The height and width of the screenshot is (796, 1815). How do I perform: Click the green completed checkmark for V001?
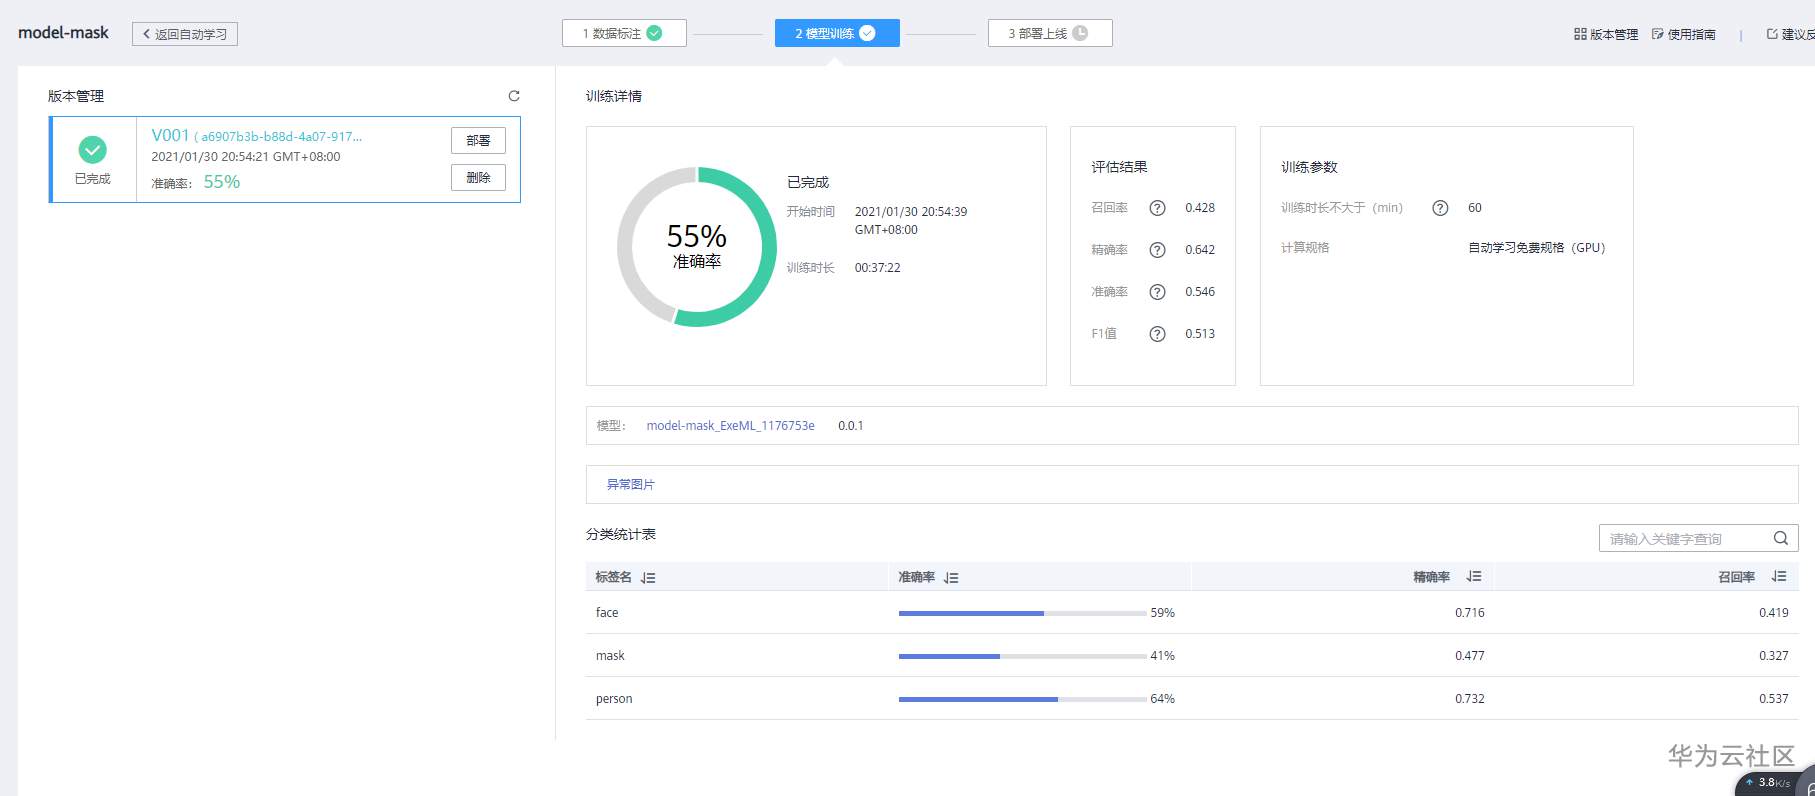coord(93,150)
